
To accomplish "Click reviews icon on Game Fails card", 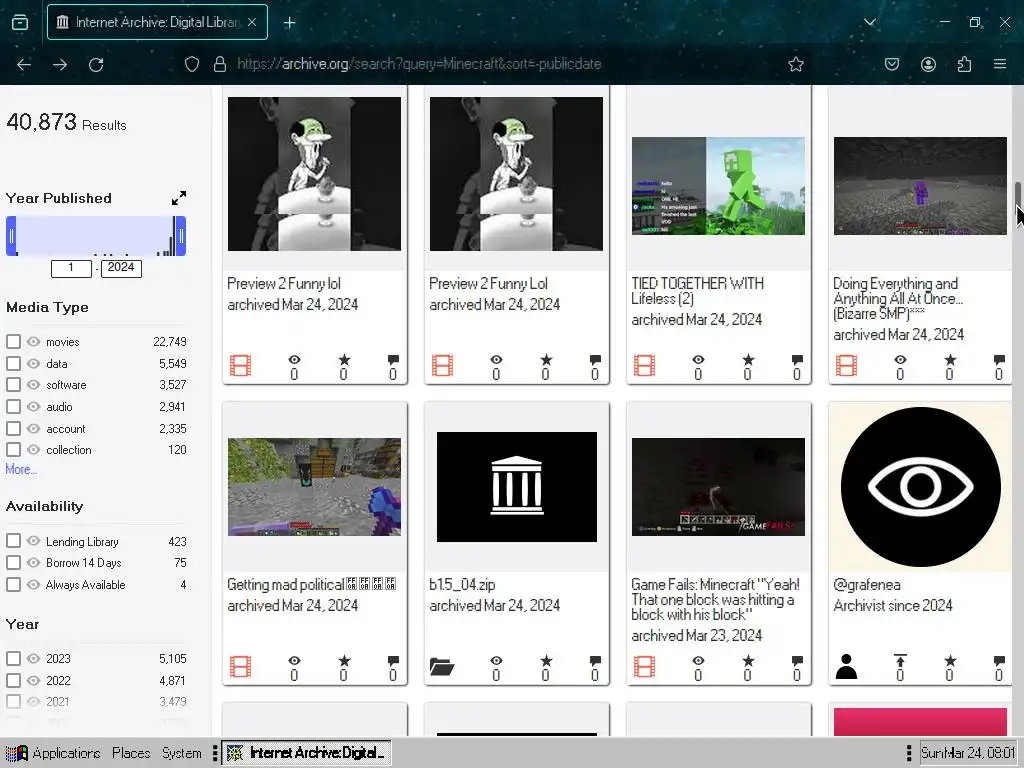I will 797,661.
